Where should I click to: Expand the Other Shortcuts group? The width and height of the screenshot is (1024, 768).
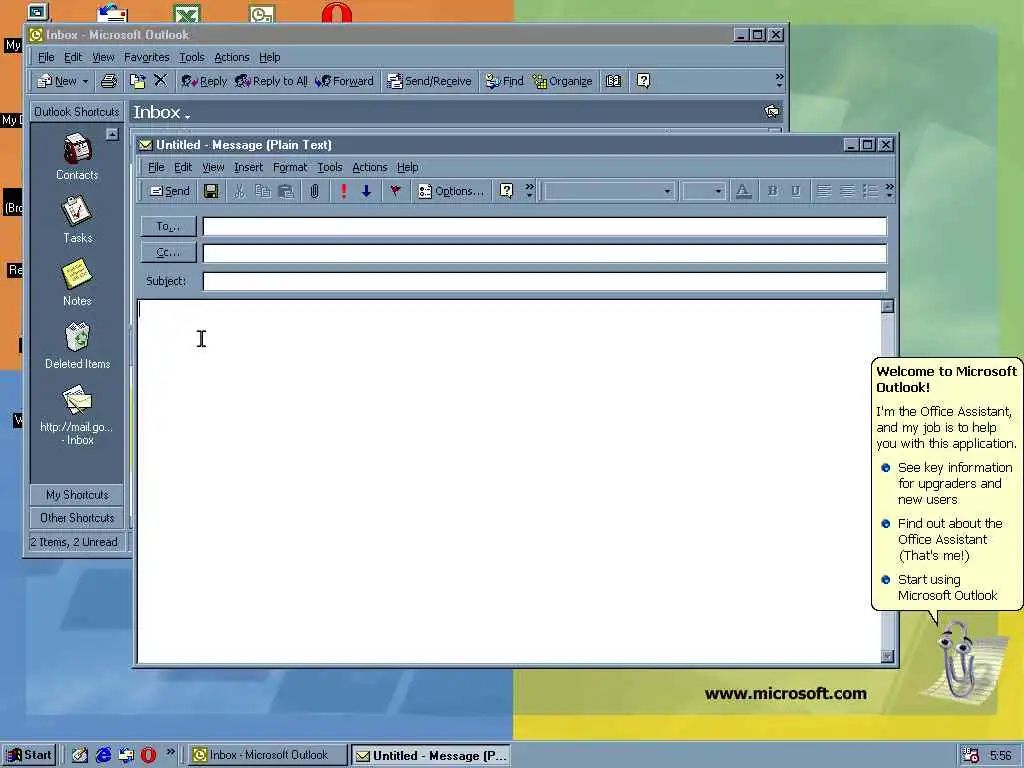76,518
